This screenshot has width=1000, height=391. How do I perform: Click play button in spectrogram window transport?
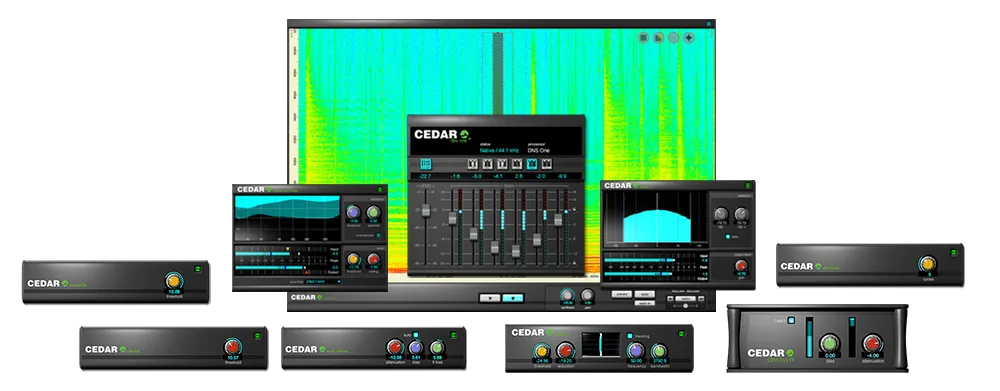(490, 298)
